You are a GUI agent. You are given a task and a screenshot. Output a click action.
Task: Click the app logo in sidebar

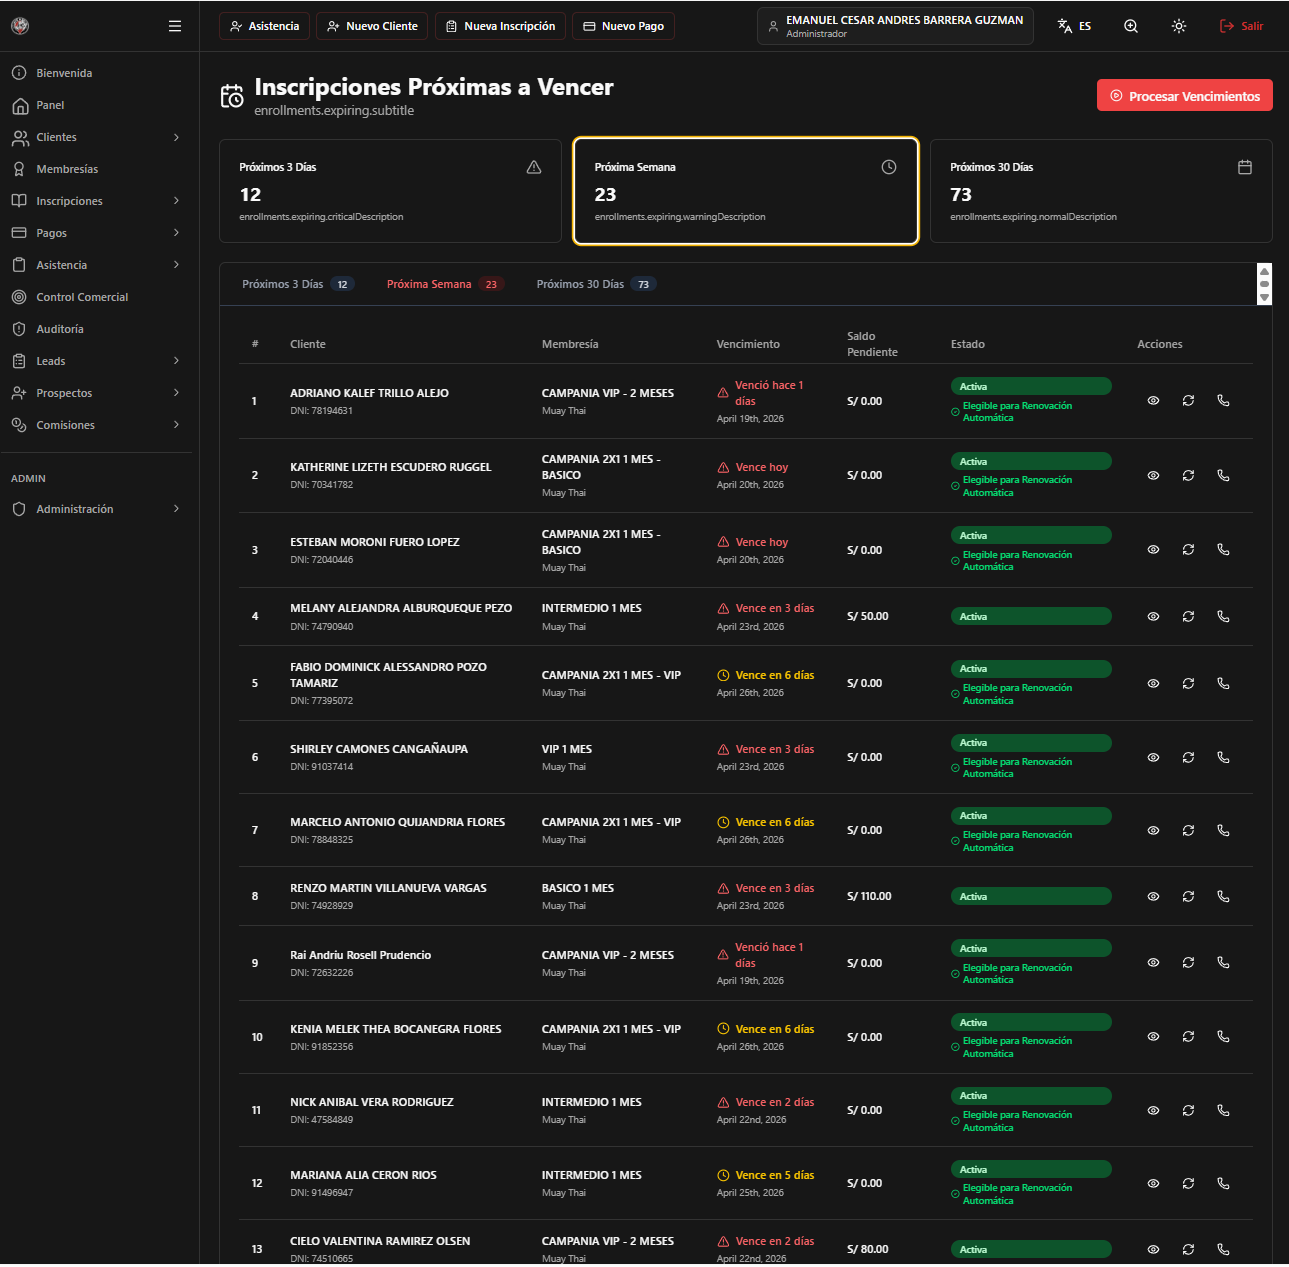20,26
